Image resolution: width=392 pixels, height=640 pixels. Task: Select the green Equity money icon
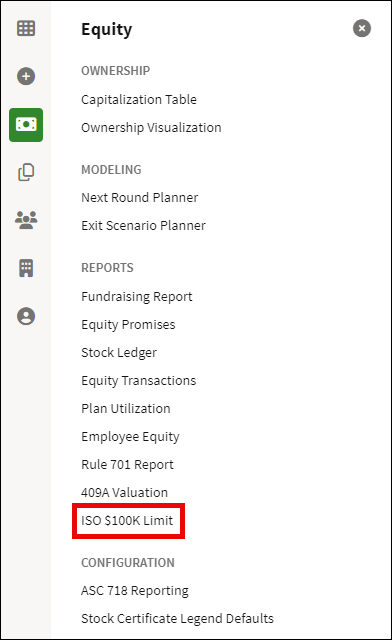[x=26, y=124]
